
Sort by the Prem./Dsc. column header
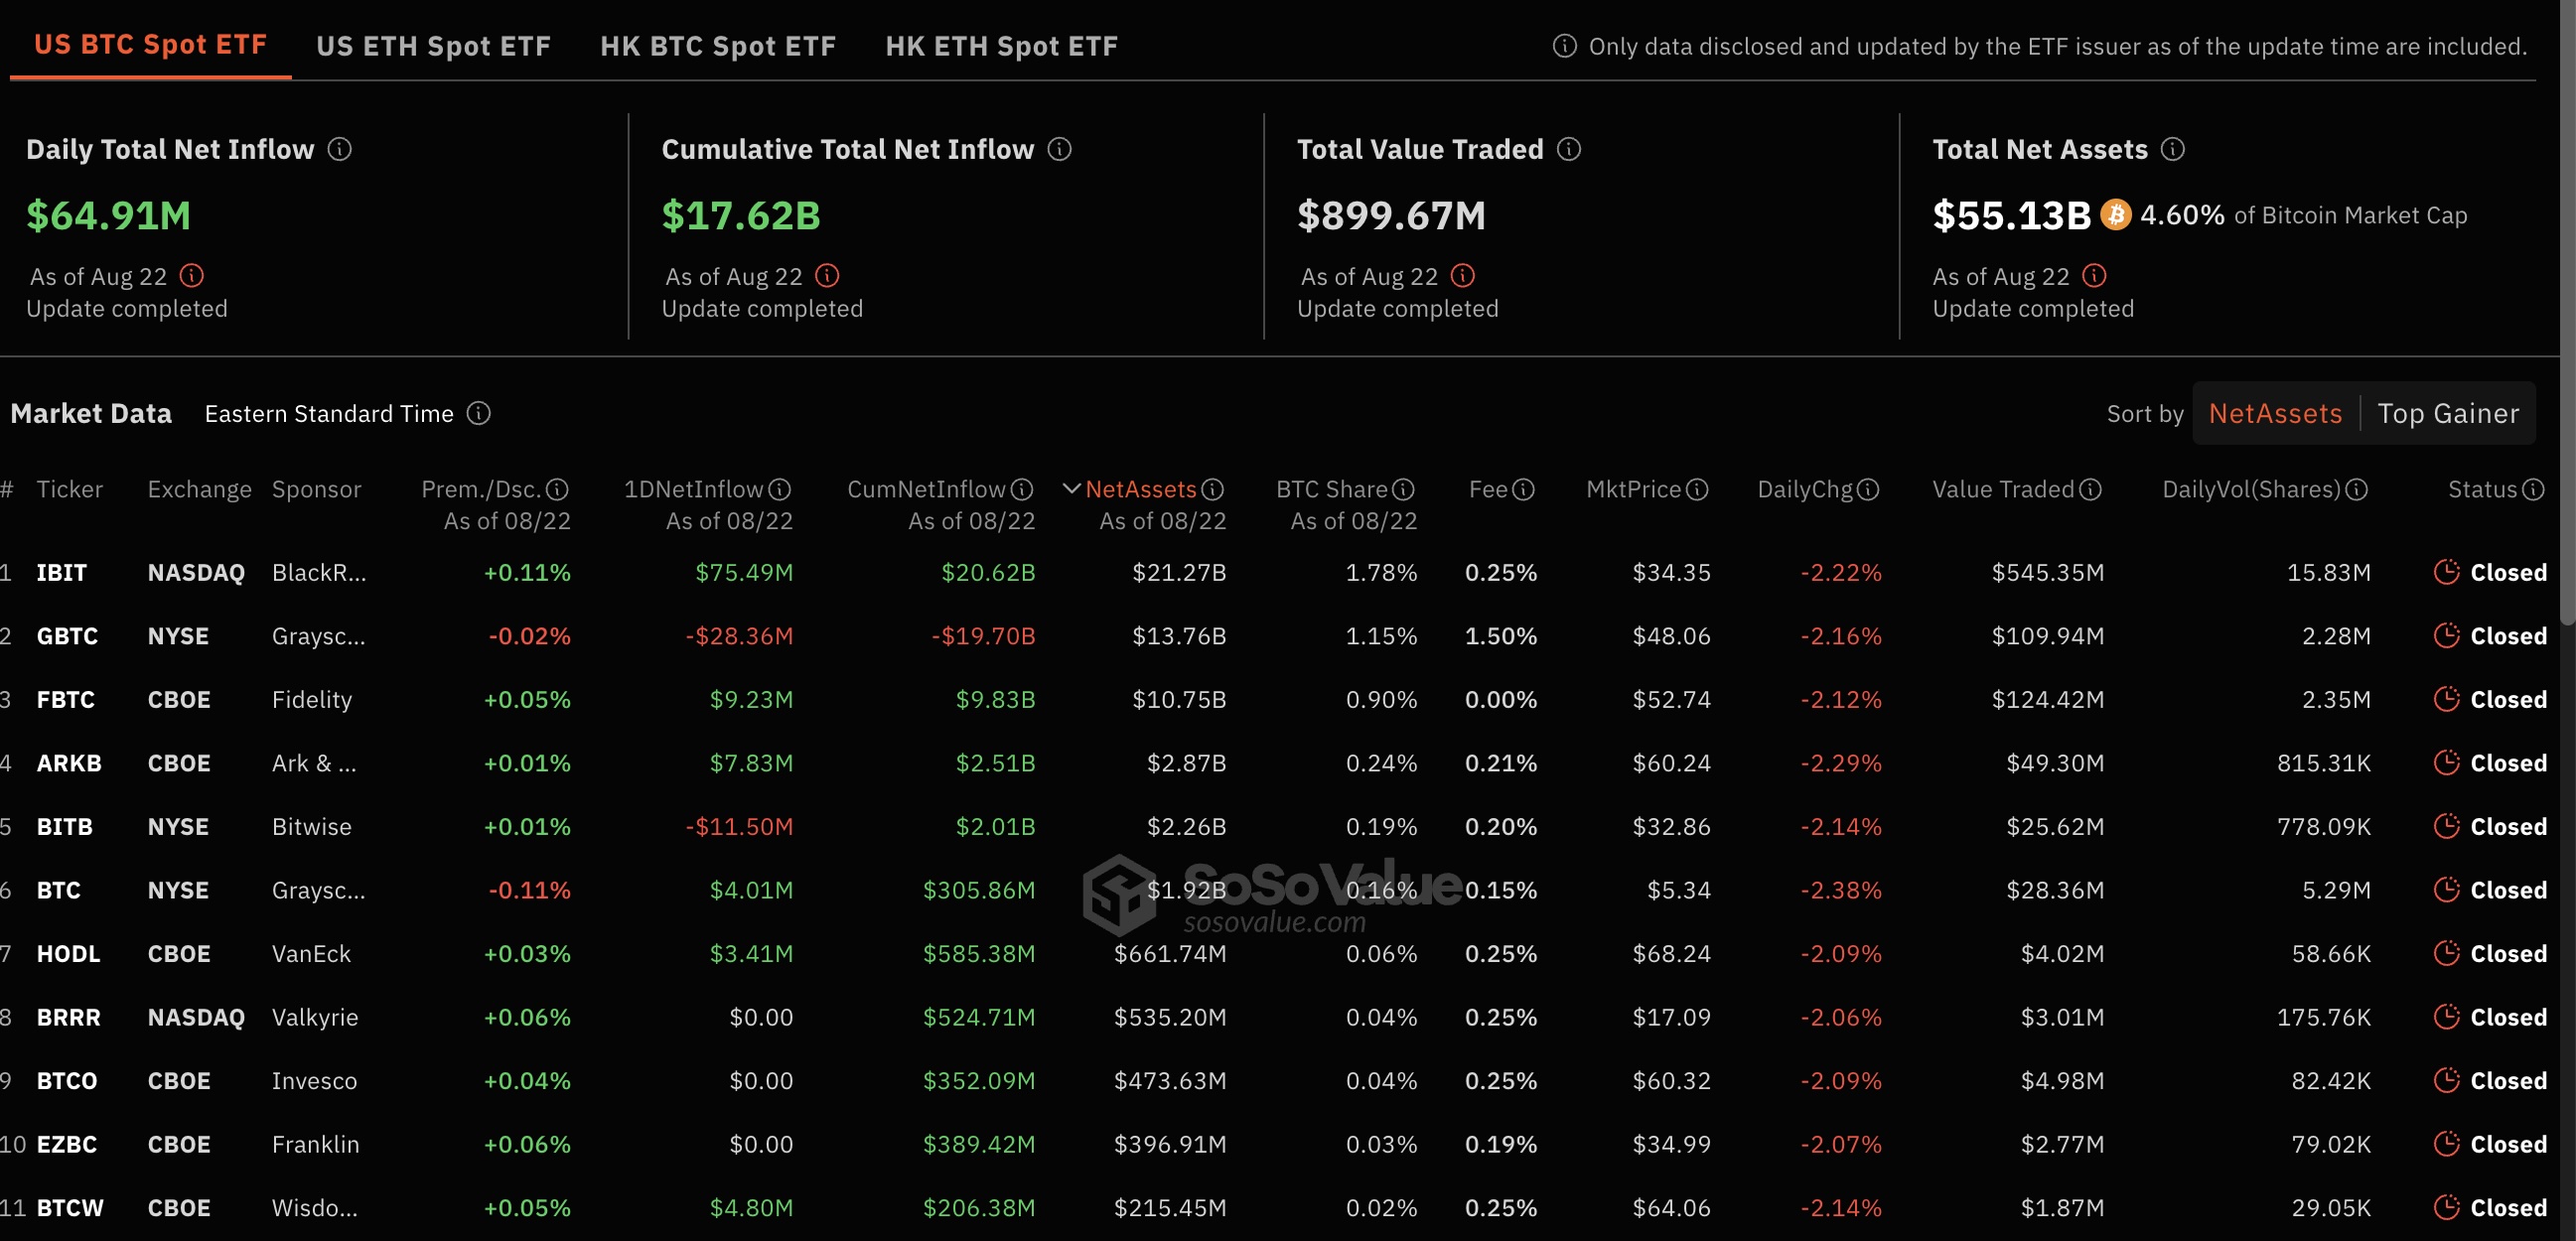pos(481,489)
